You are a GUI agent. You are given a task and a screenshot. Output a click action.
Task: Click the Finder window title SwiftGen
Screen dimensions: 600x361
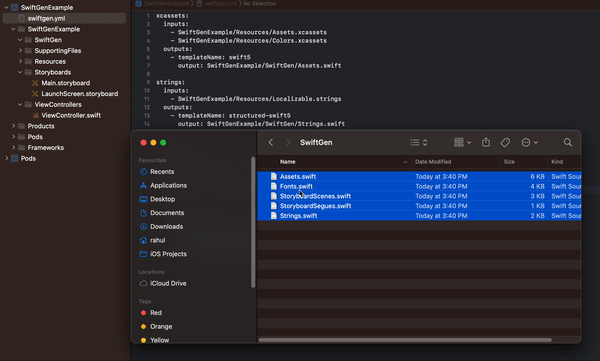[x=316, y=142]
